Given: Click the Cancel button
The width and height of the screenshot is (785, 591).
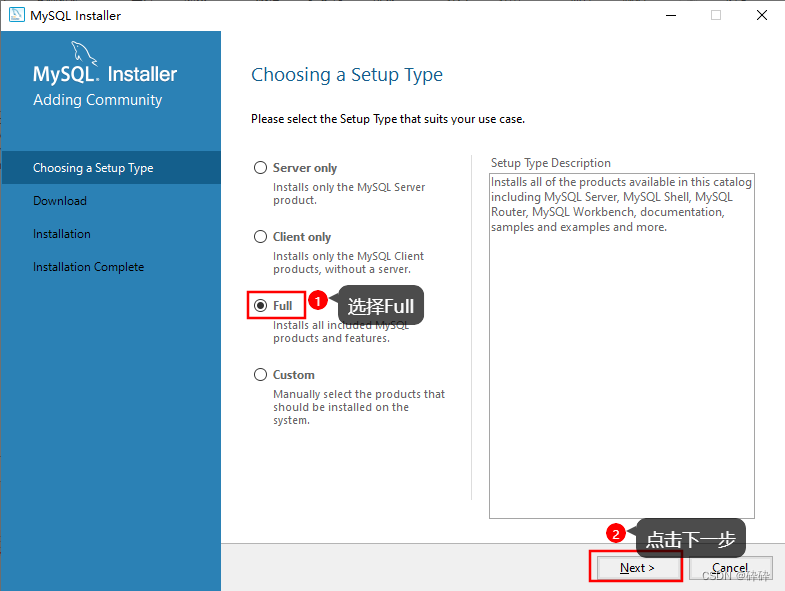Looking at the screenshot, I should 730,567.
